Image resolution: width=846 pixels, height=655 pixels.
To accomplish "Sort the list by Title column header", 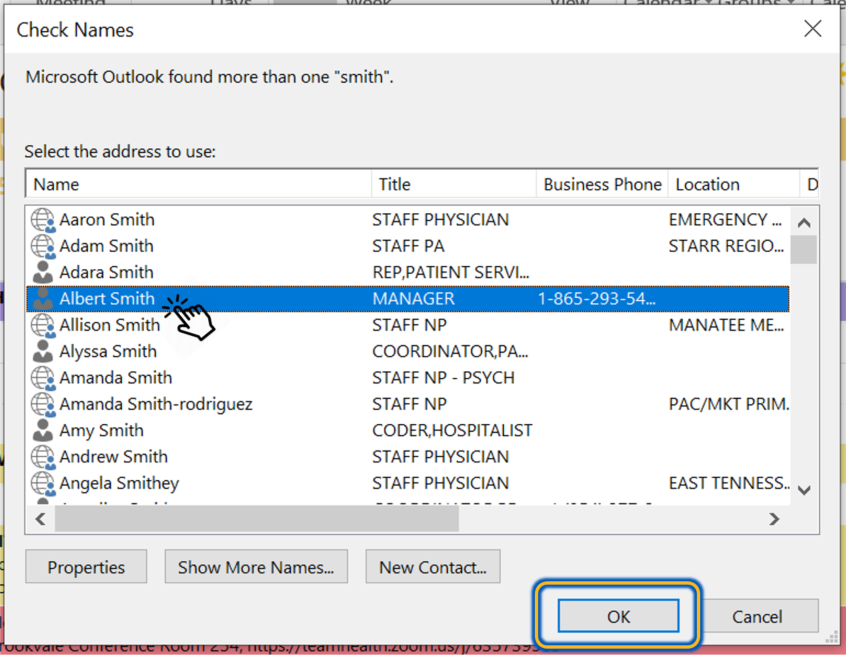I will pyautogui.click(x=454, y=185).
